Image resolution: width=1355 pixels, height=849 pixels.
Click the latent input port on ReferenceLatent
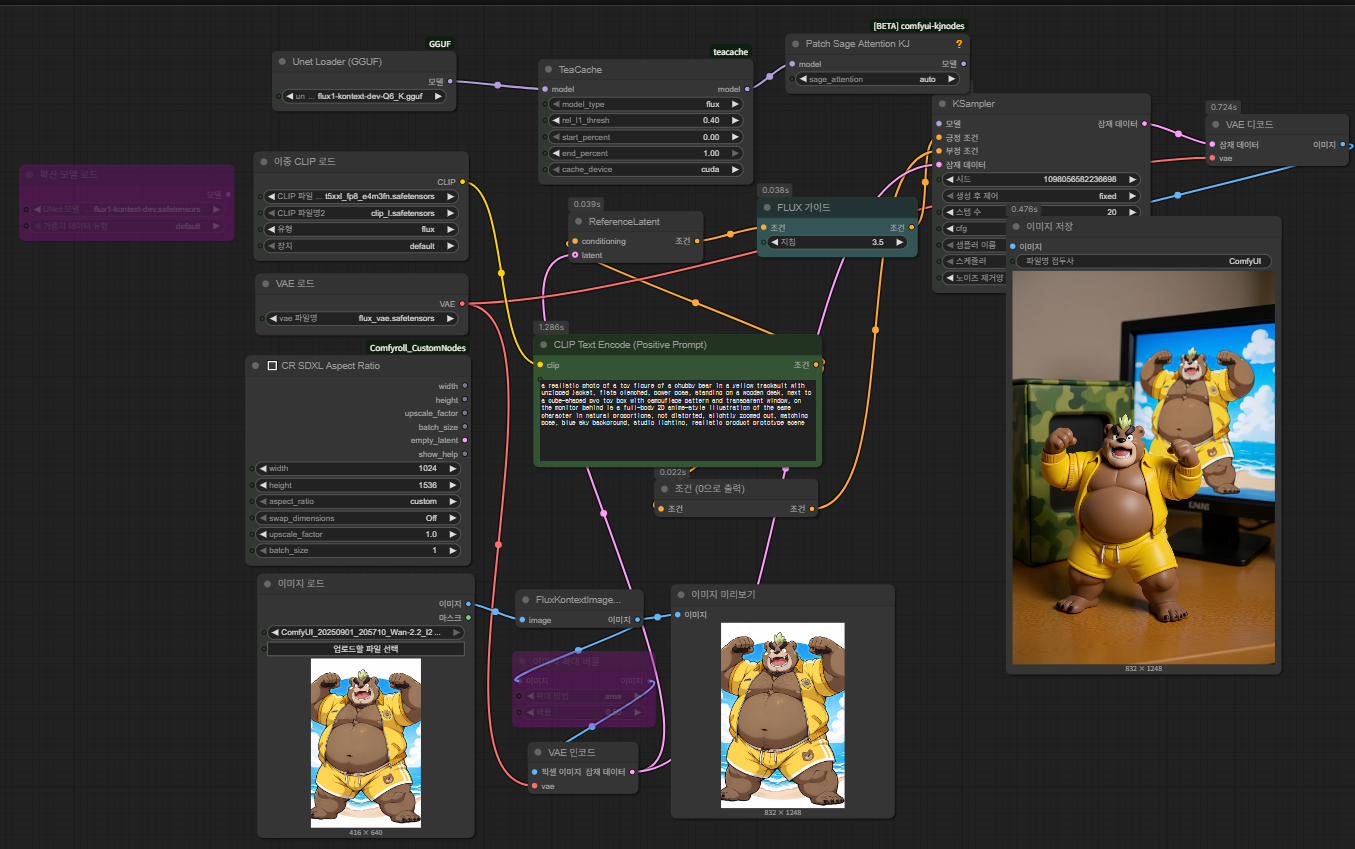click(574, 255)
